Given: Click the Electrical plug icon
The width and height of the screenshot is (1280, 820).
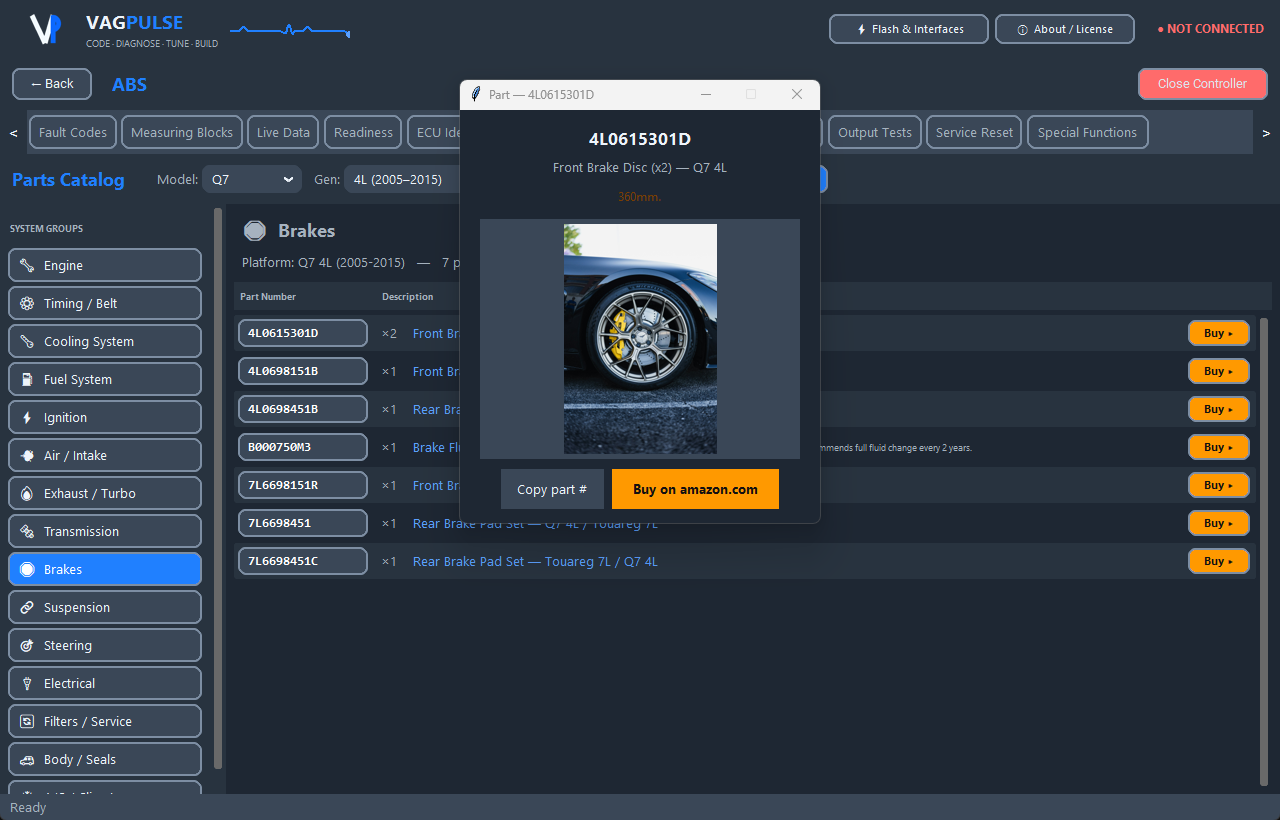Looking at the screenshot, I should (x=27, y=684).
